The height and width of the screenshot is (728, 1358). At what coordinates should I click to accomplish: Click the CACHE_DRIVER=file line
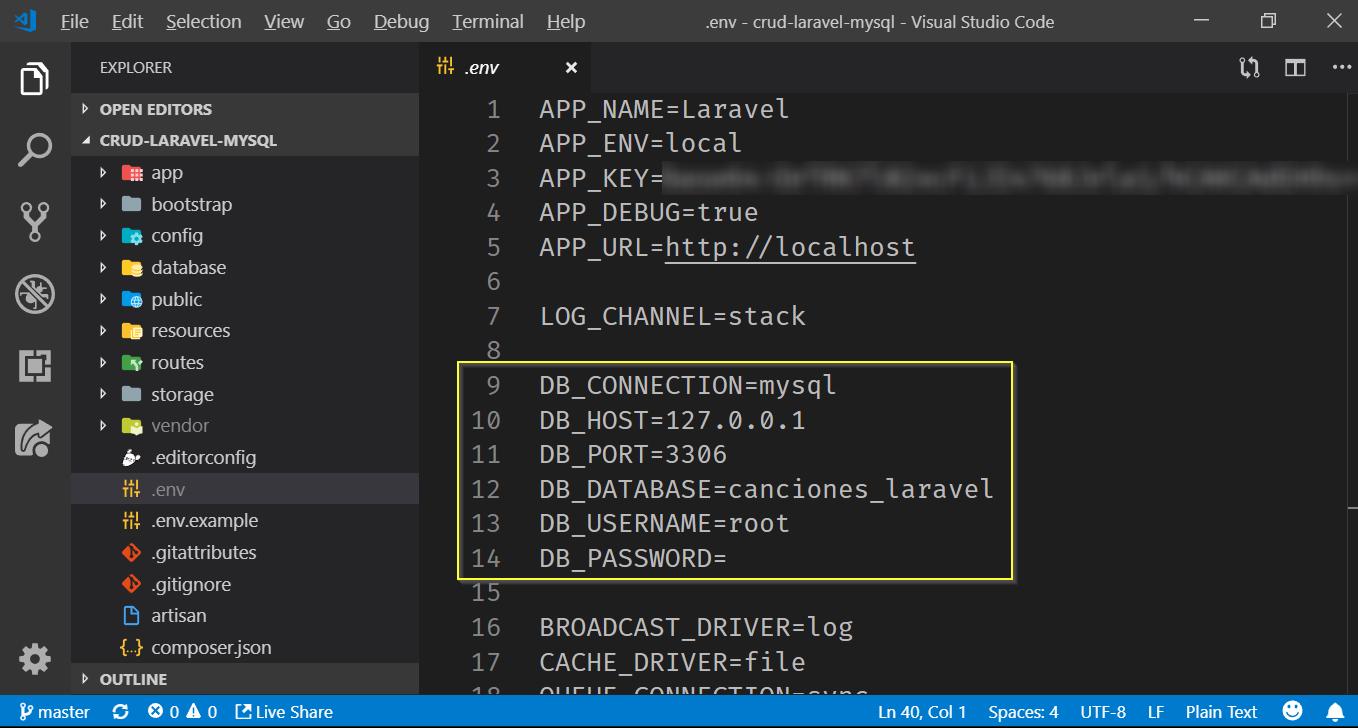point(672,662)
